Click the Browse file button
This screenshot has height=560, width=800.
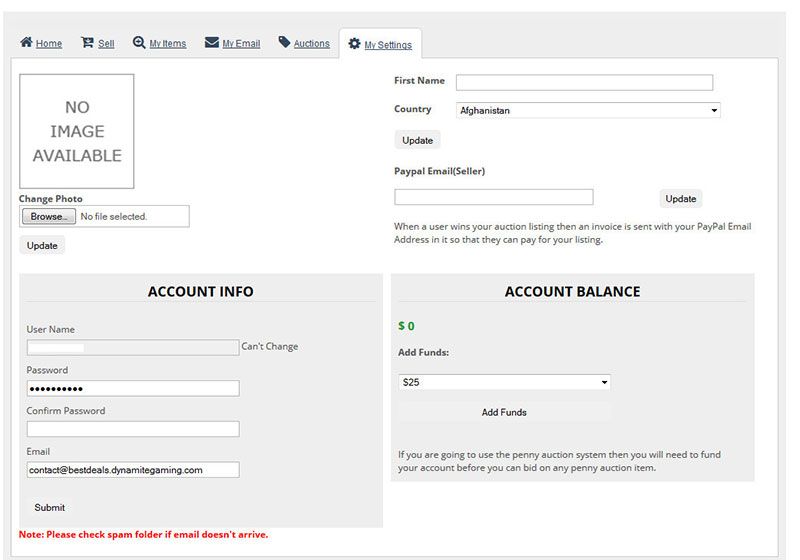pyautogui.click(x=48, y=216)
